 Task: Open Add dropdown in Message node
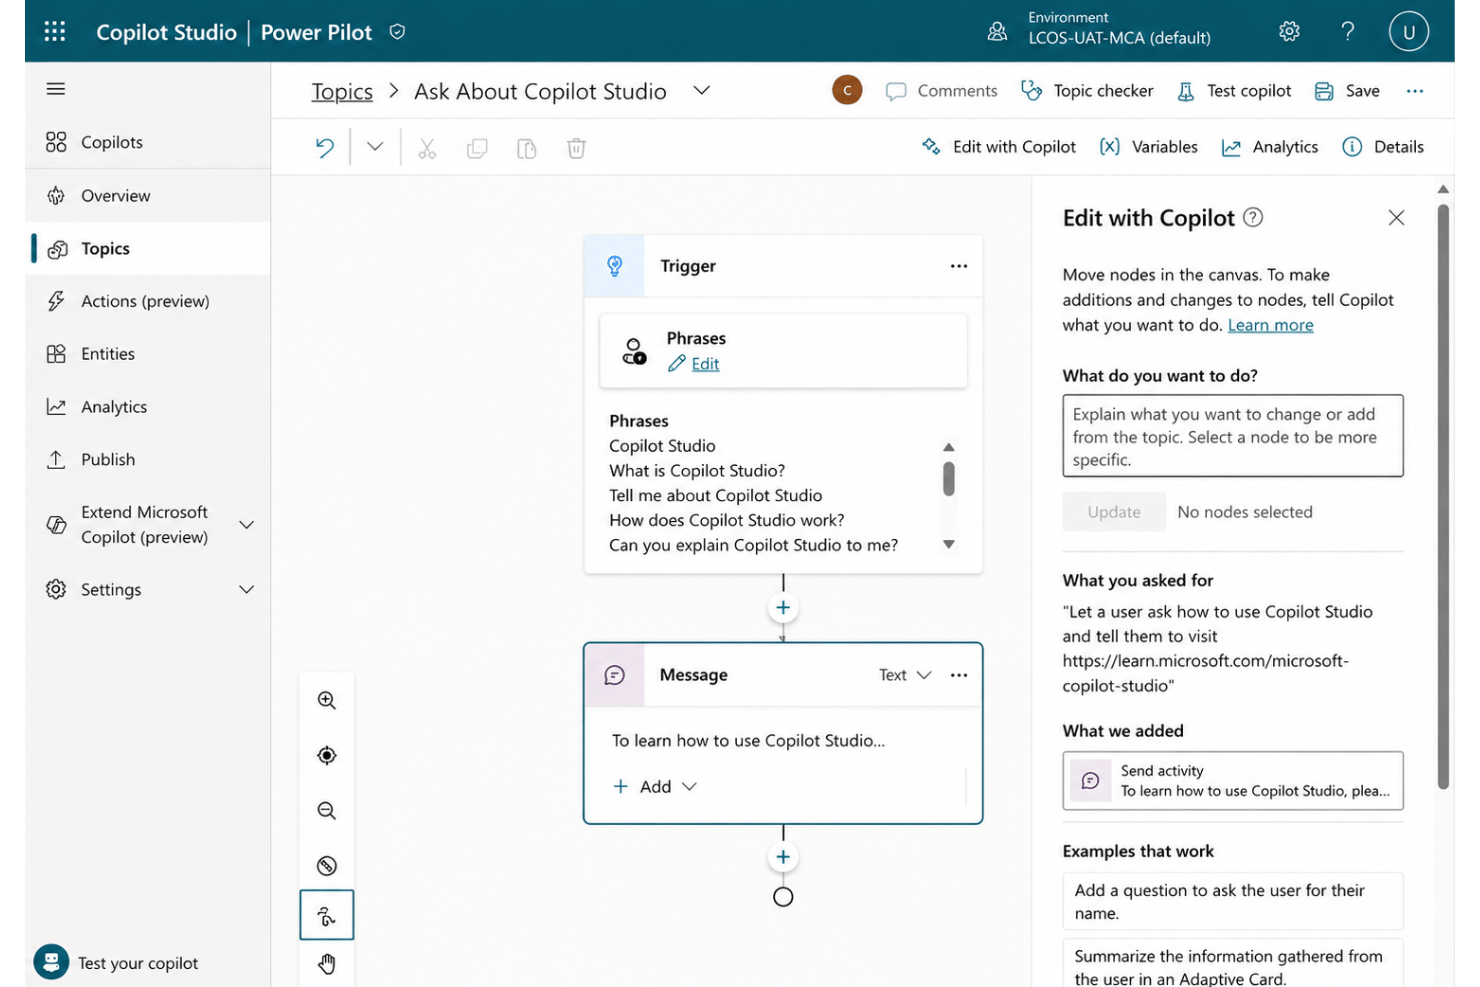pyautogui.click(x=655, y=787)
